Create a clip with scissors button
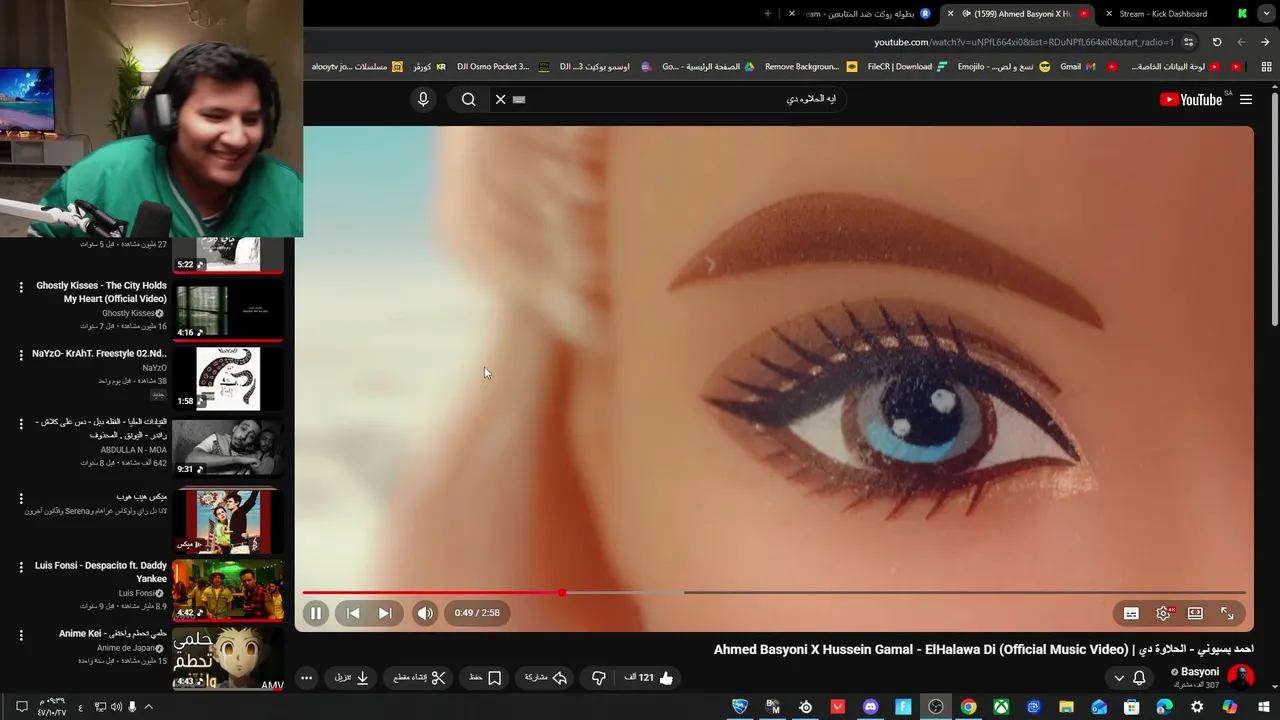Screen dimensions: 1280x720 (x=419, y=678)
